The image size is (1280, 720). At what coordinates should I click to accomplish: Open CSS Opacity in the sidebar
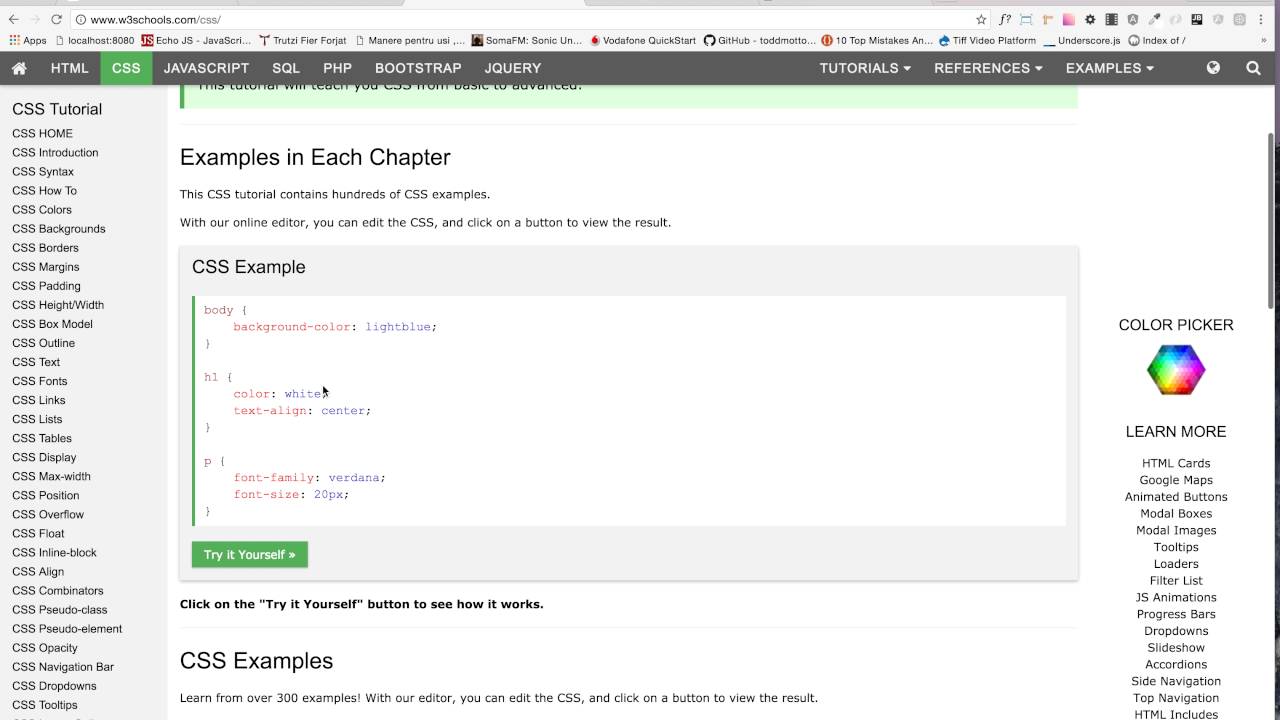45,648
